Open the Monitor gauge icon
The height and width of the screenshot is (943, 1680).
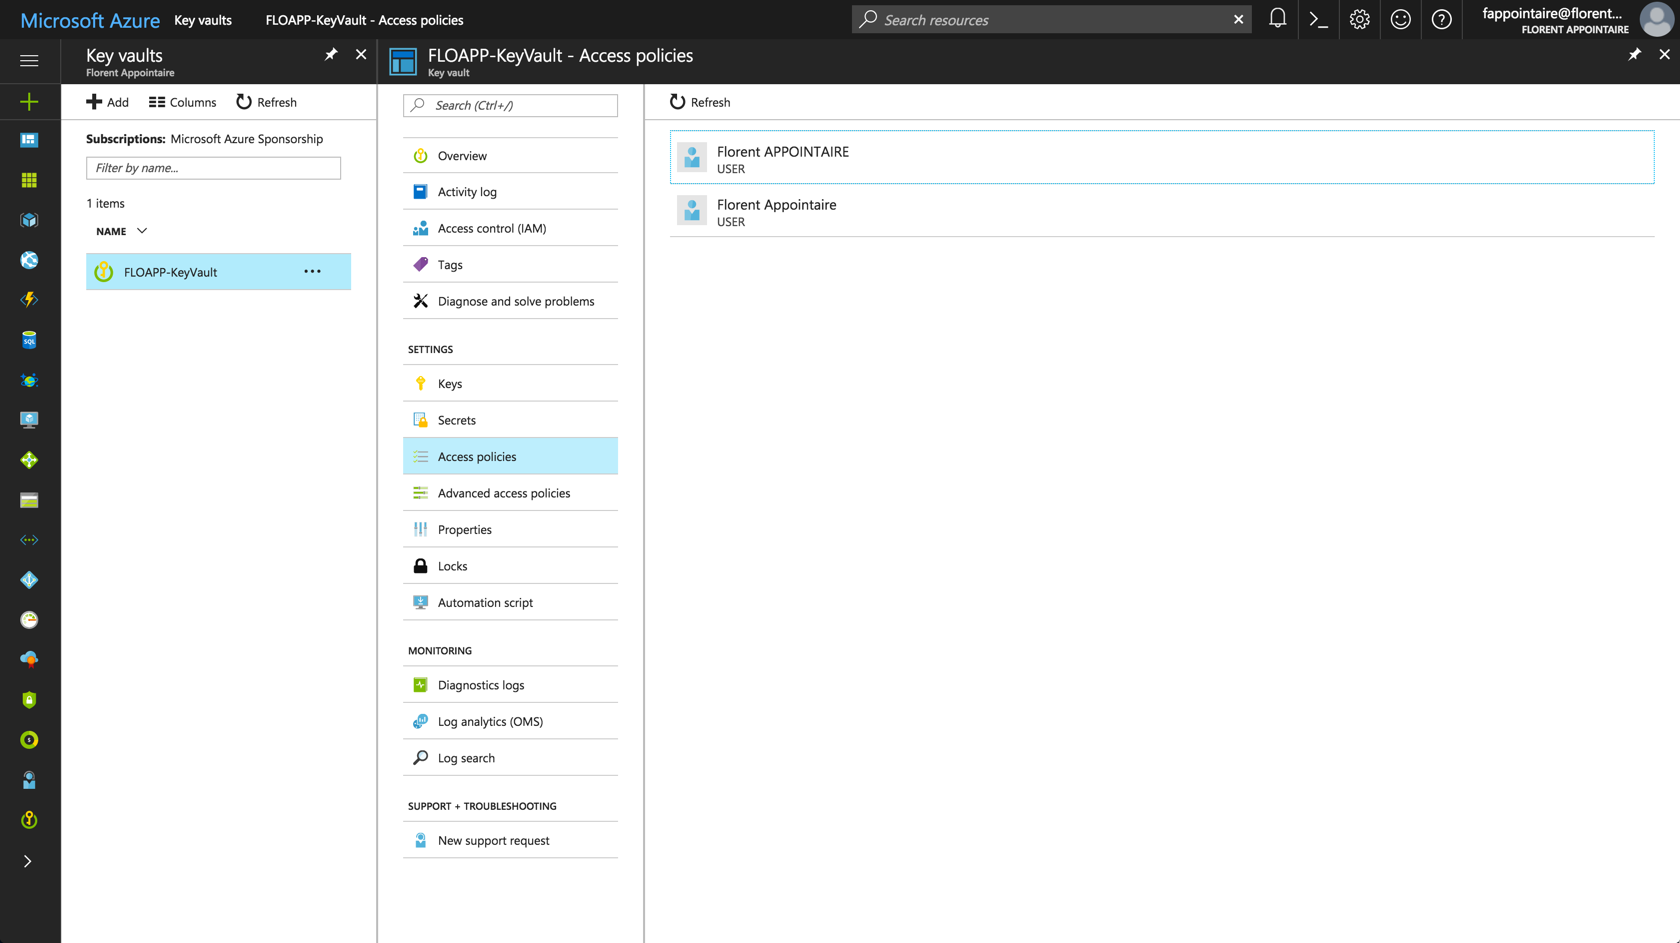29,620
